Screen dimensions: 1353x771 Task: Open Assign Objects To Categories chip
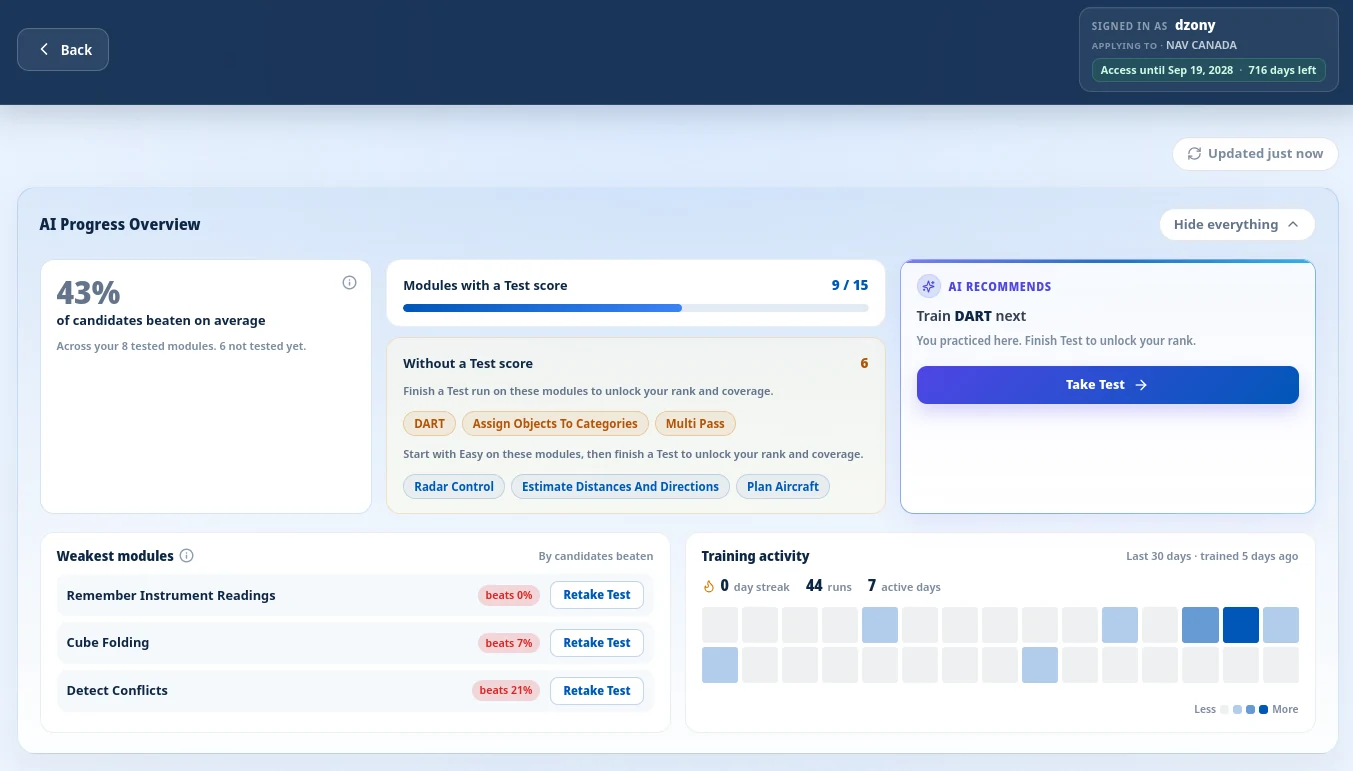coord(555,424)
